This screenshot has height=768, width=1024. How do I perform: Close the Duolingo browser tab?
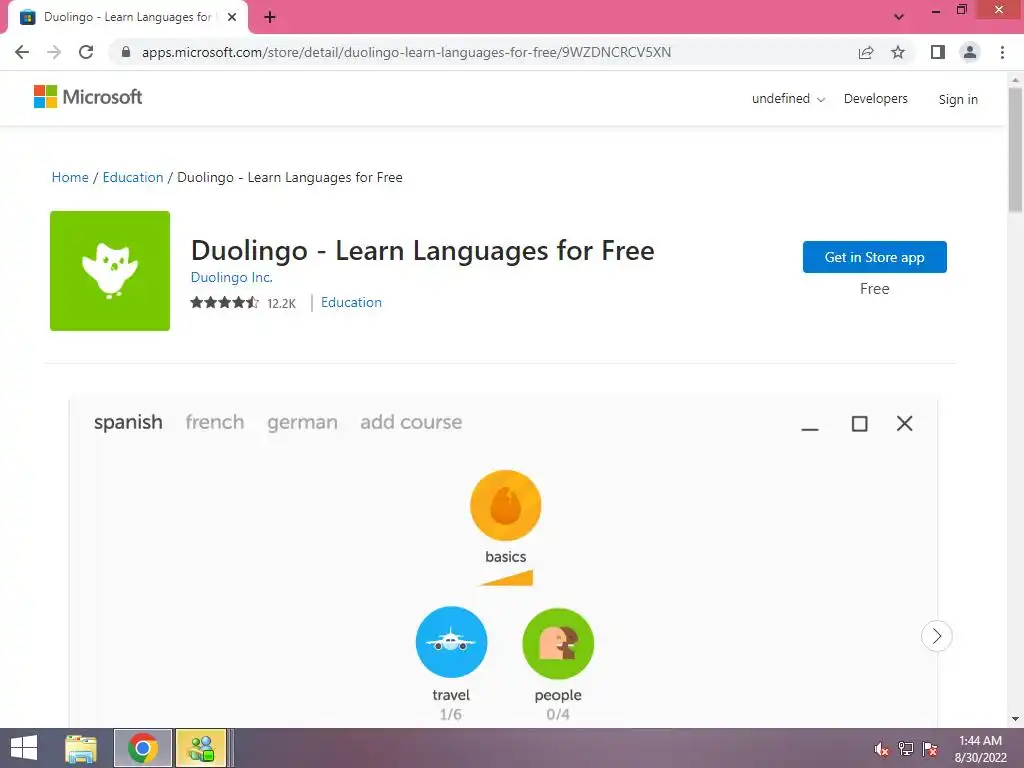point(232,17)
